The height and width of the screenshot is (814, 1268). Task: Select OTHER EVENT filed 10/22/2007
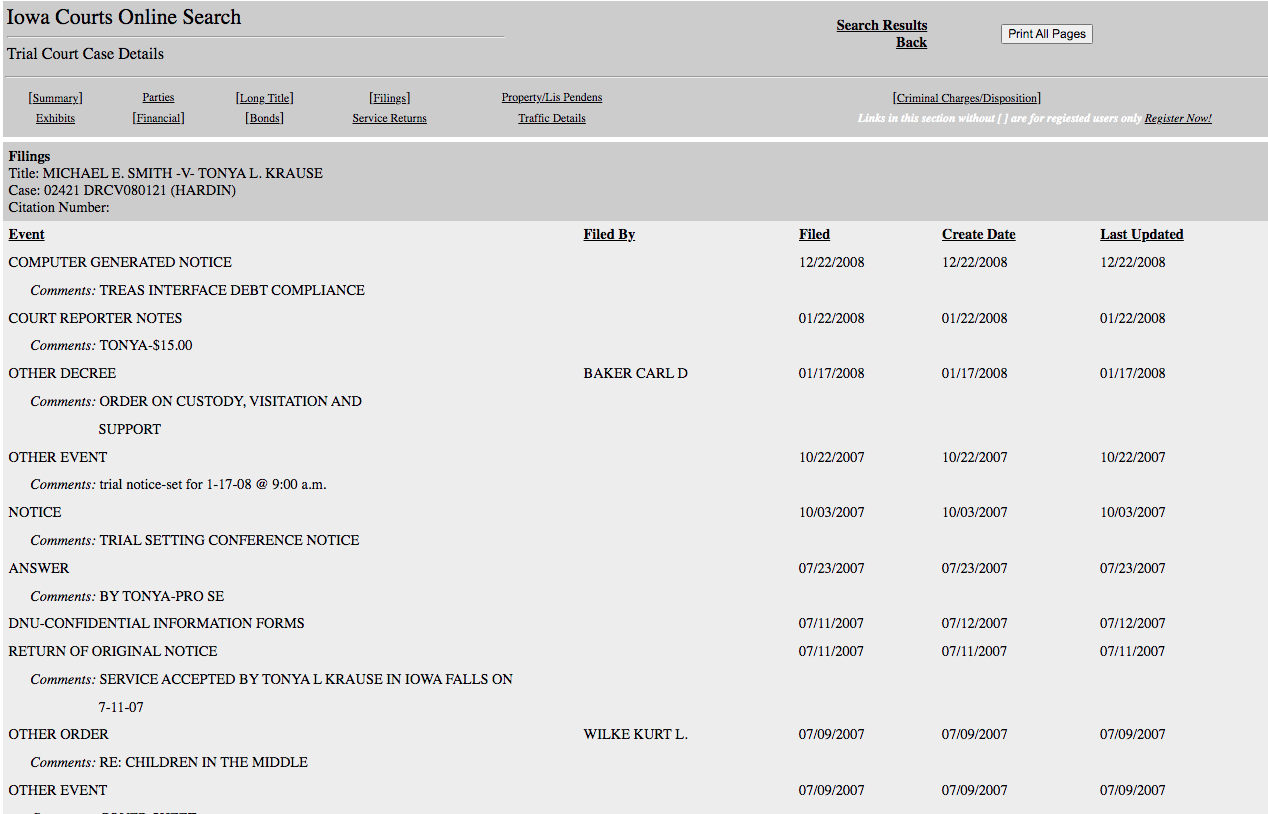pyautogui.click(x=58, y=457)
